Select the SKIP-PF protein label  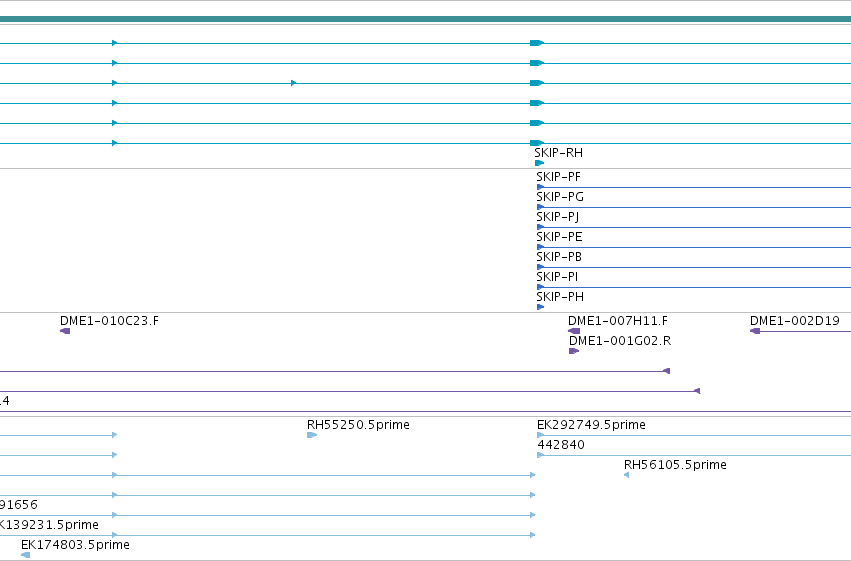pyautogui.click(x=558, y=177)
